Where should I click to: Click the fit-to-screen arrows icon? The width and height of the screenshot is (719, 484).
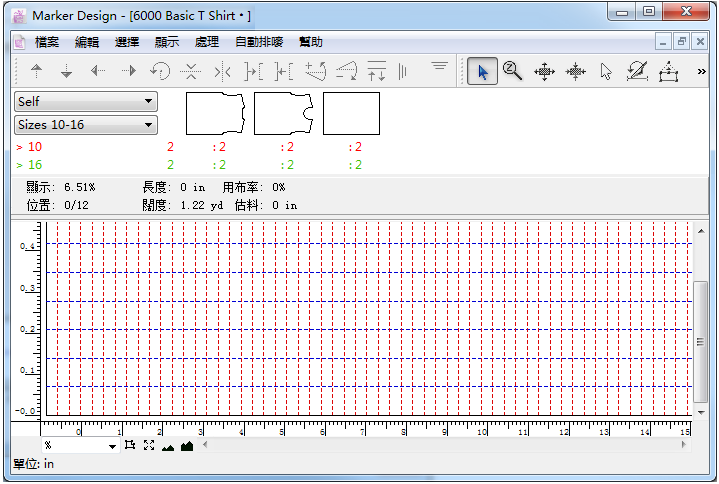click(x=149, y=445)
